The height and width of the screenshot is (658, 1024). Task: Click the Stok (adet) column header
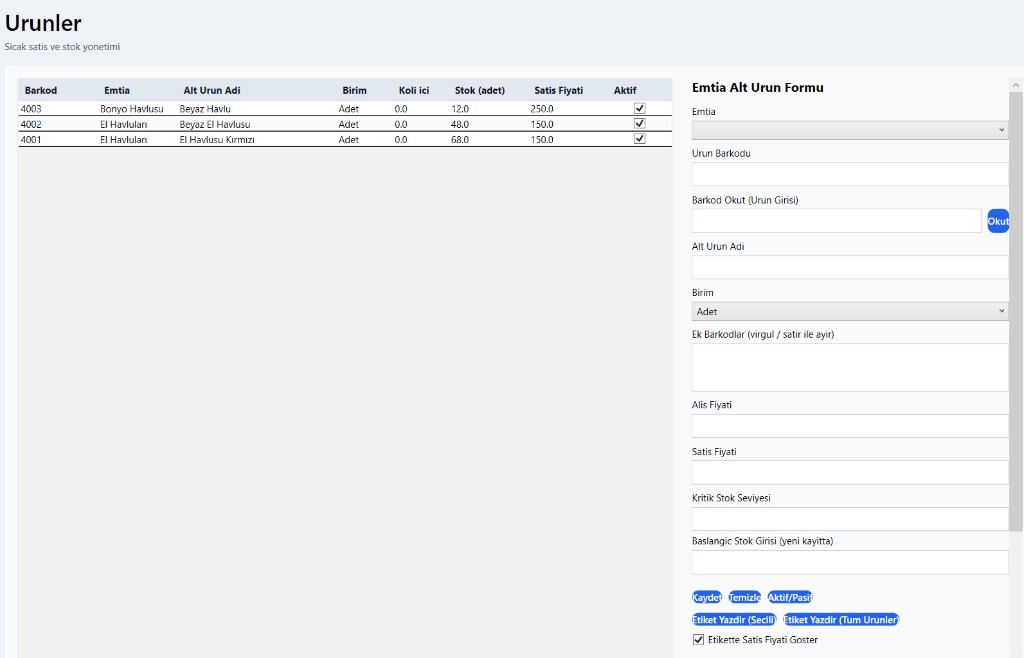coord(479,90)
